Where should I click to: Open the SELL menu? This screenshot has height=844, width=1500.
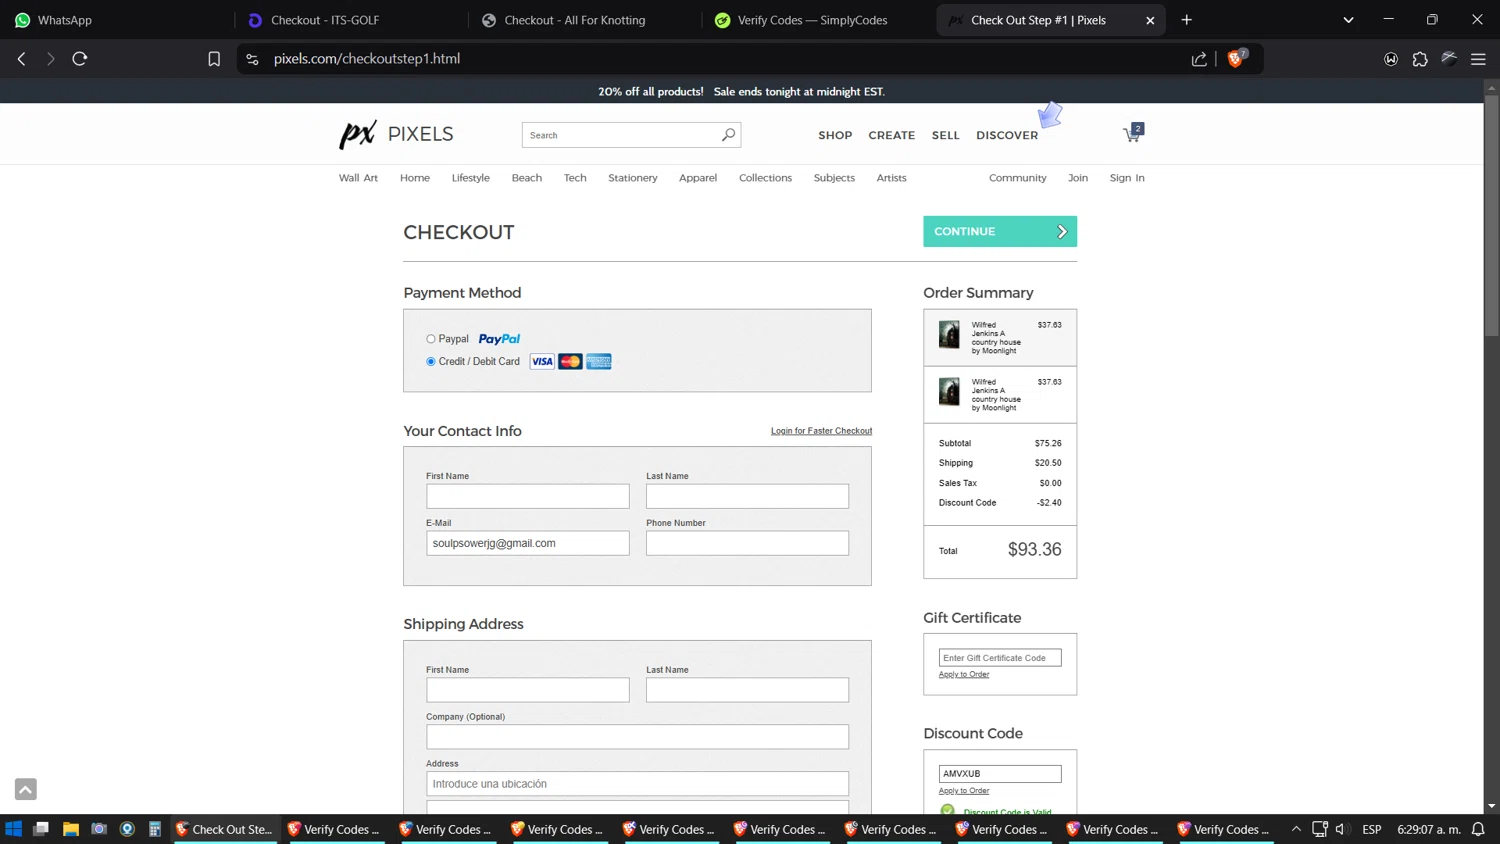tap(945, 135)
